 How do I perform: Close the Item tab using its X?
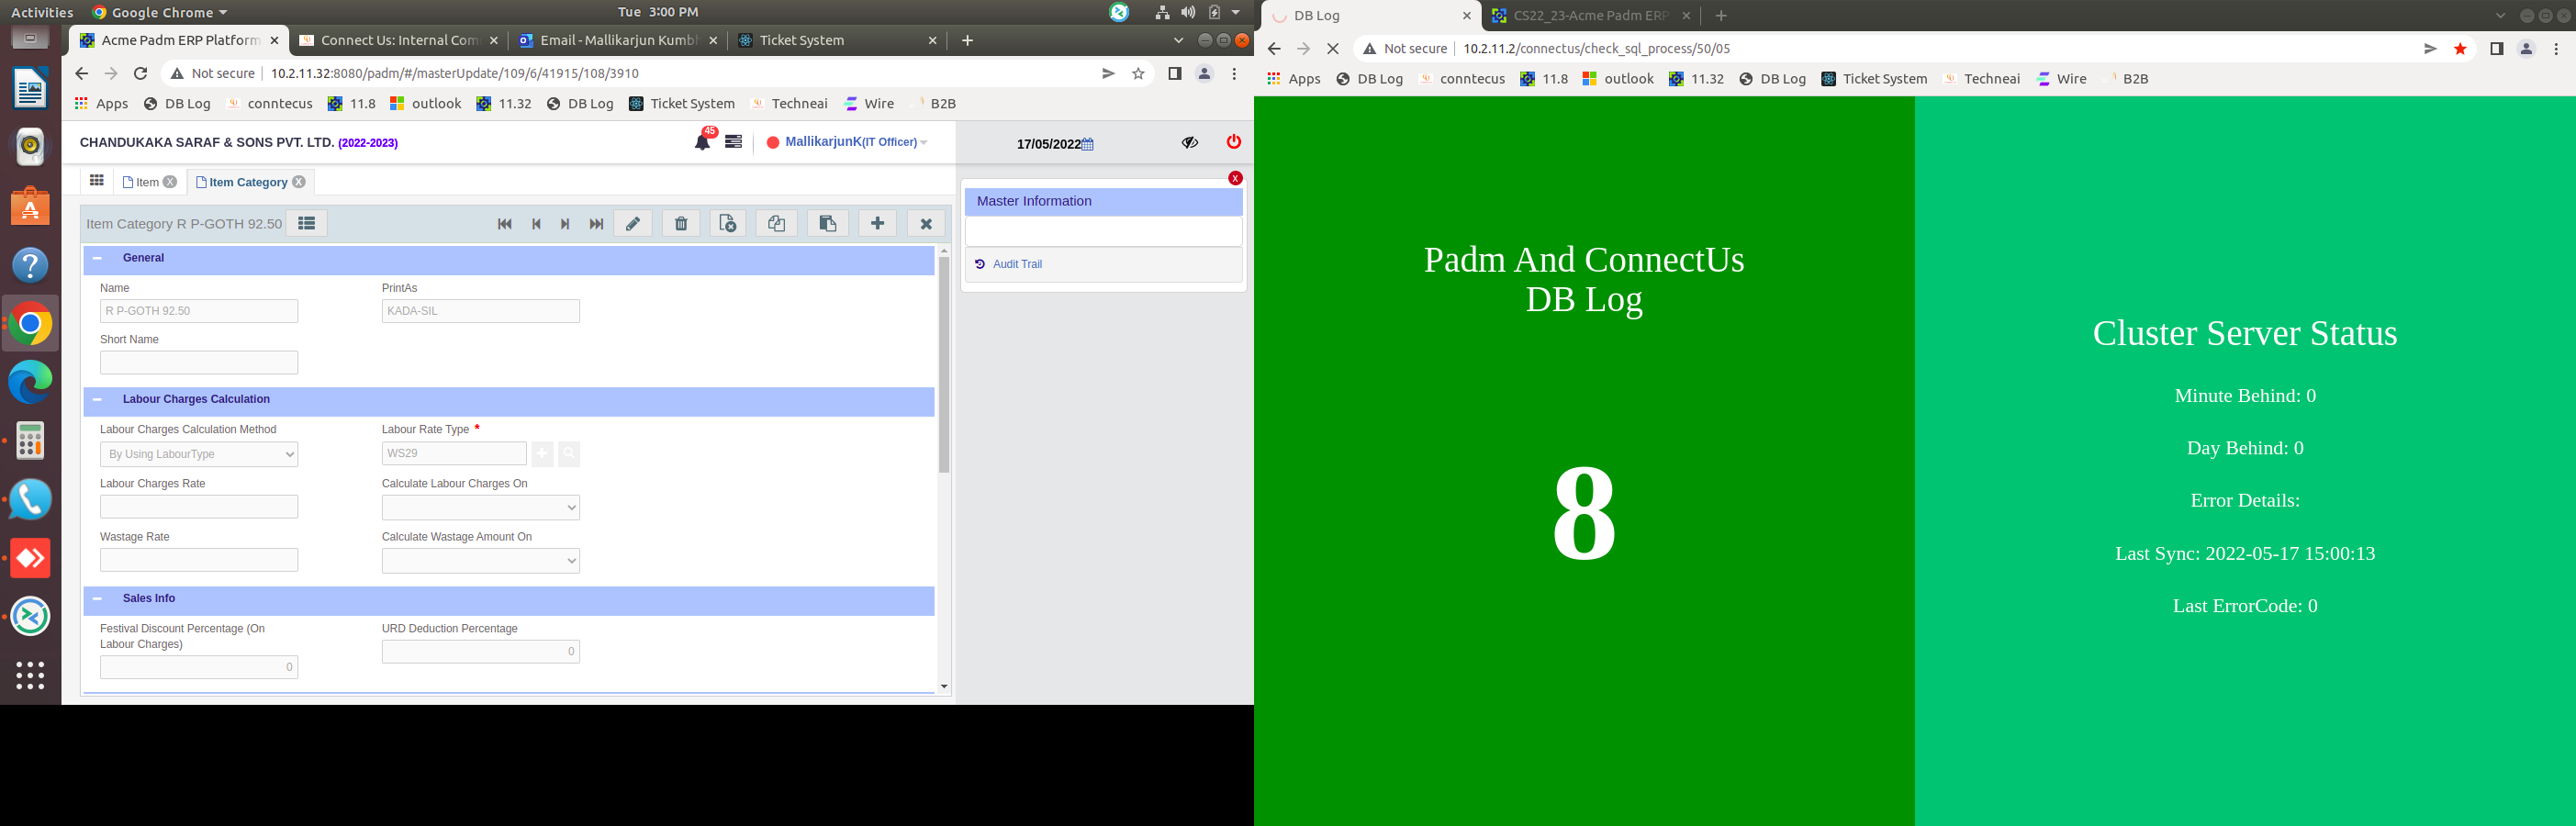pos(170,182)
